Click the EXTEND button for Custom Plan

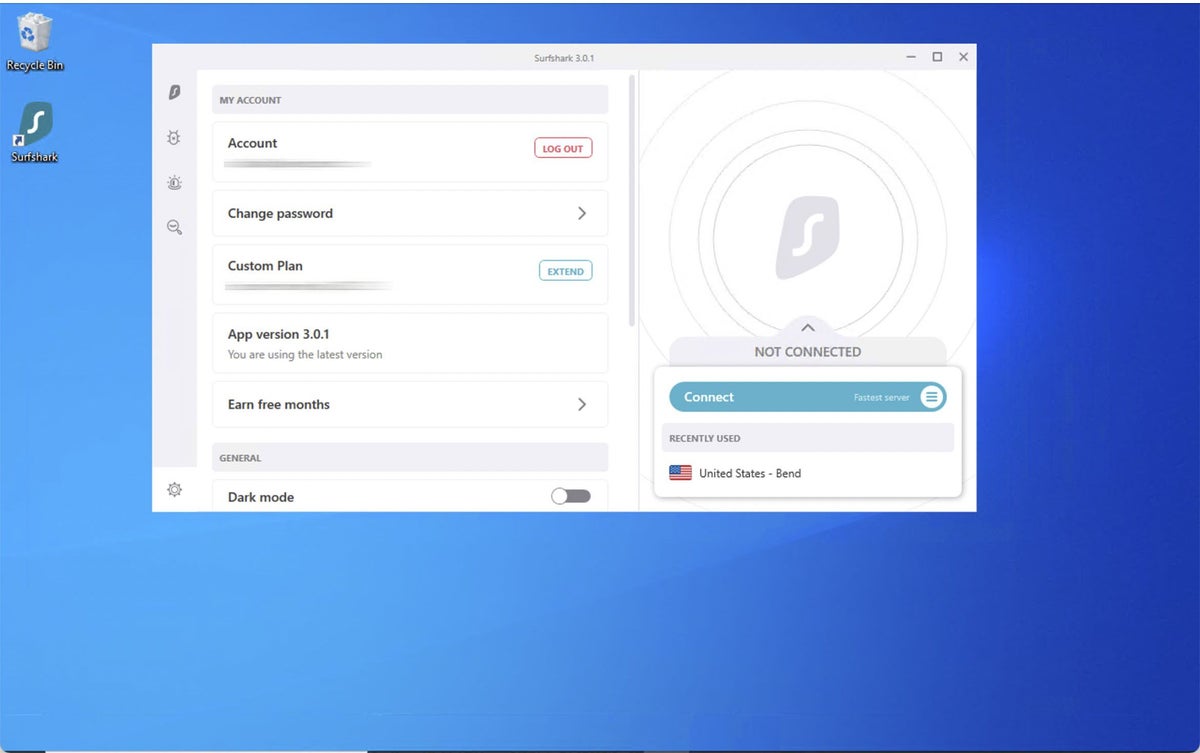565,271
